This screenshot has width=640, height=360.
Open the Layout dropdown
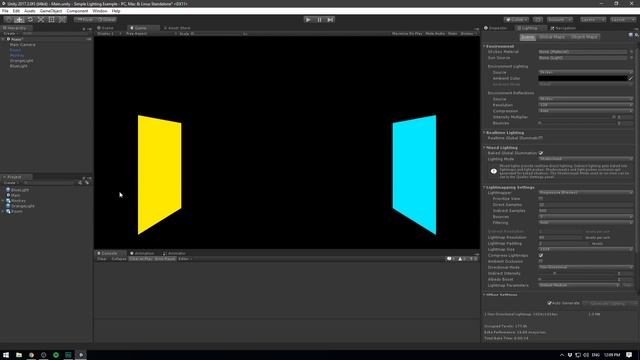622,20
